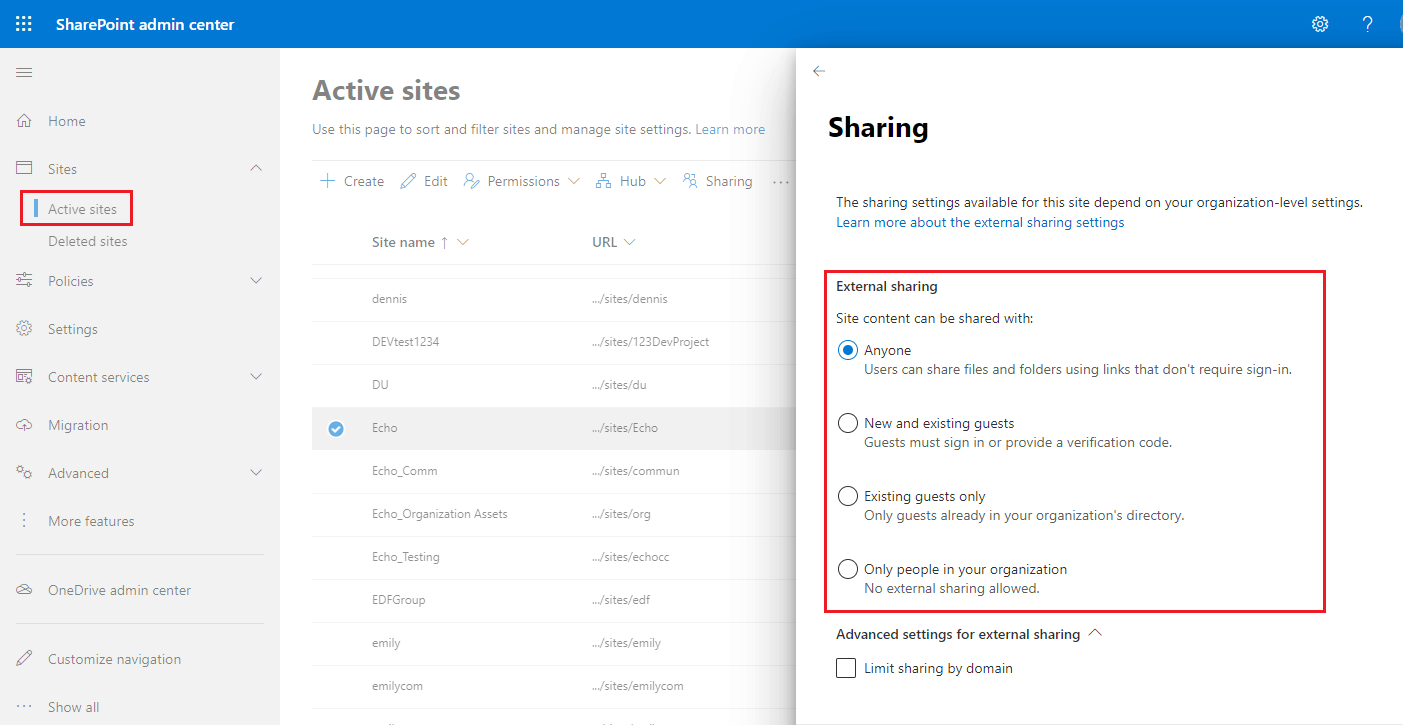The image size is (1403, 725).
Task: Open the URL column dropdown
Action: tap(629, 242)
